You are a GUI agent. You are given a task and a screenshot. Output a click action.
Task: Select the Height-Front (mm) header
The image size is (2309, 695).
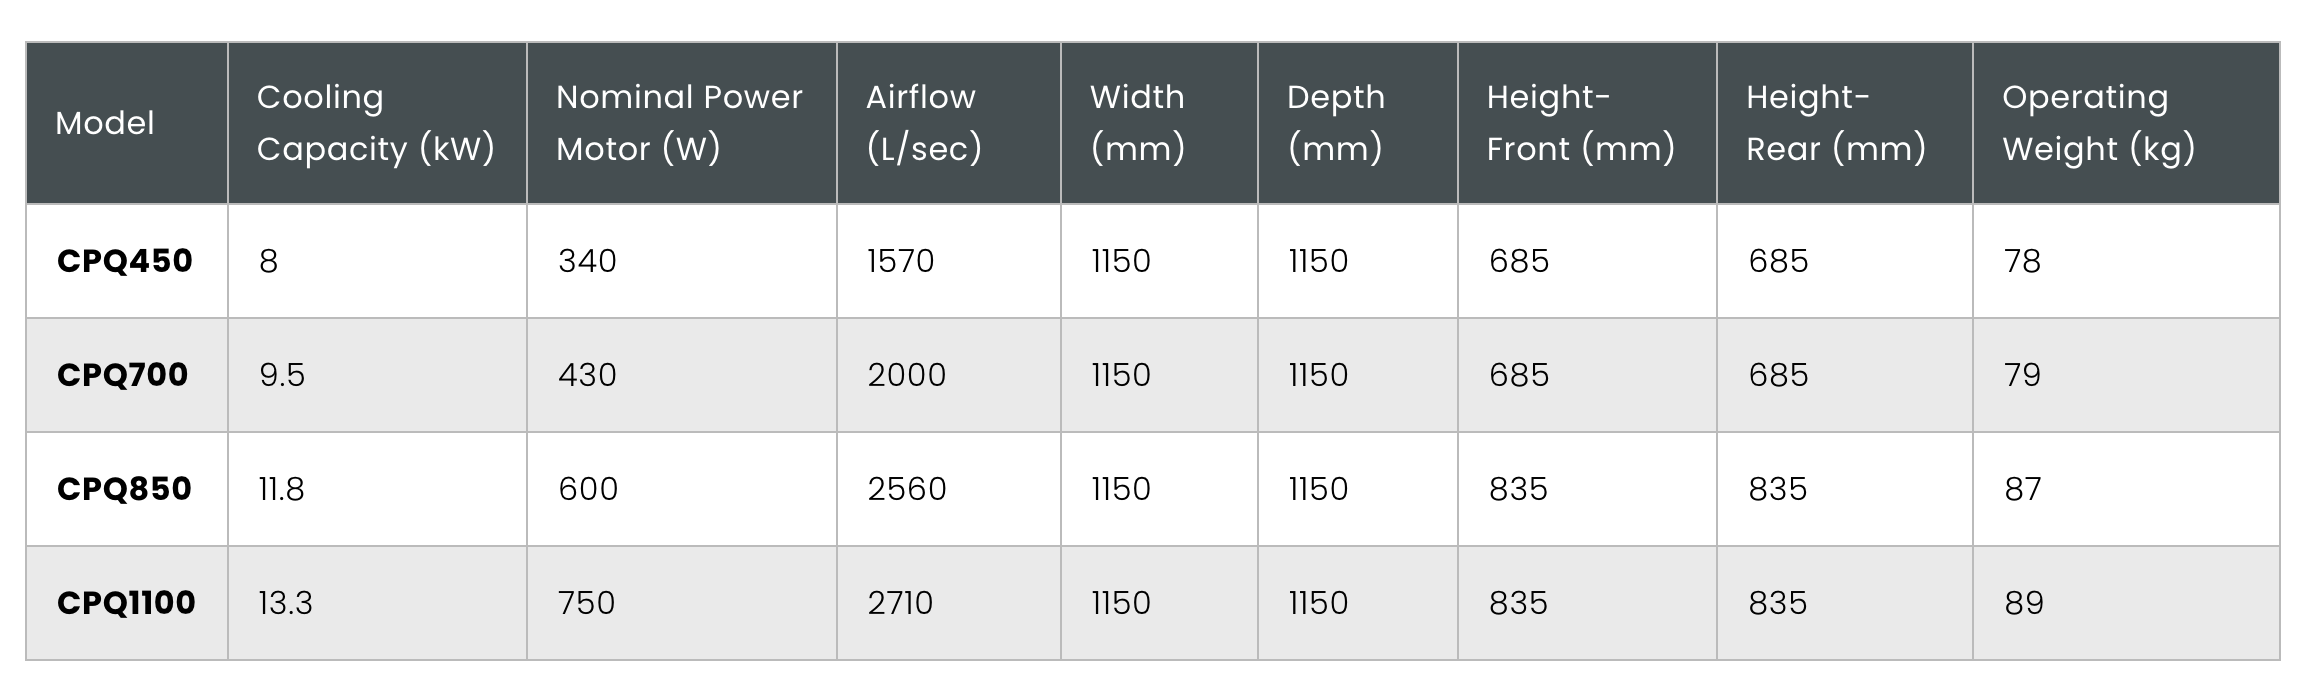1580,123
